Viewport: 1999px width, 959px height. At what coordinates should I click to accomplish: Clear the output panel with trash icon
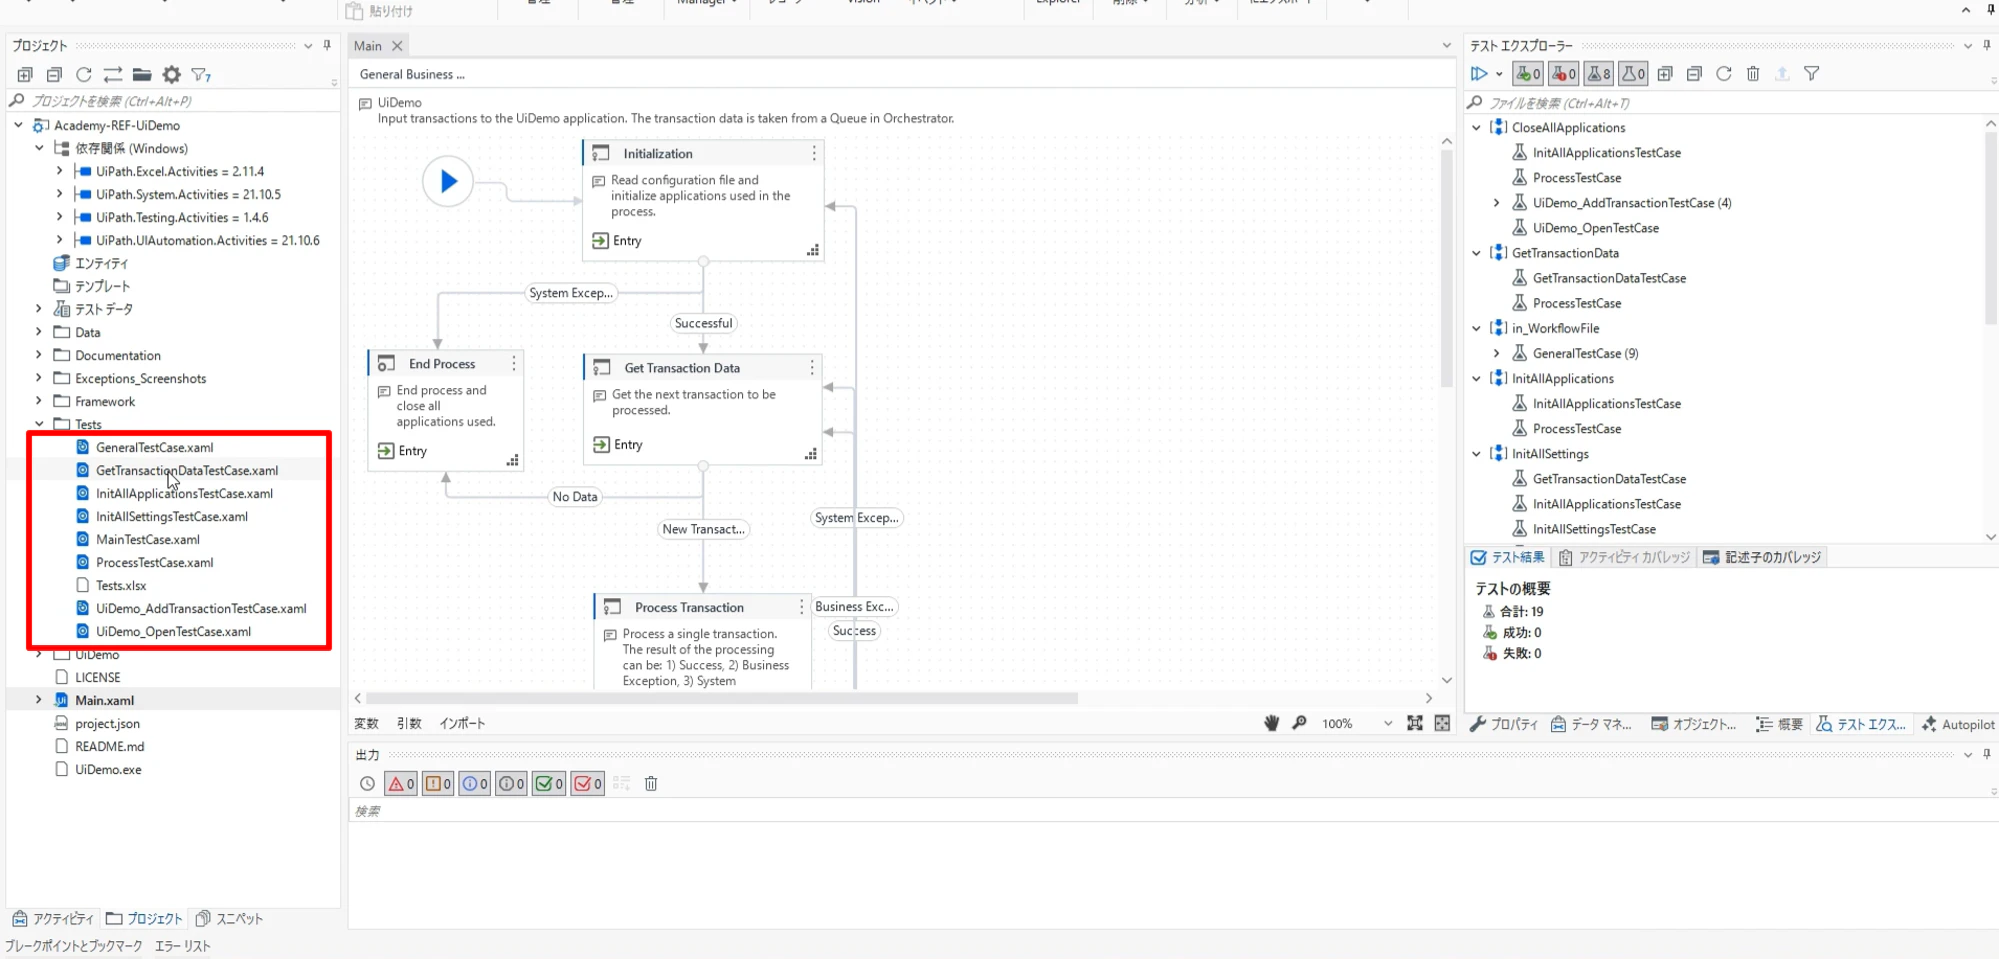(651, 784)
